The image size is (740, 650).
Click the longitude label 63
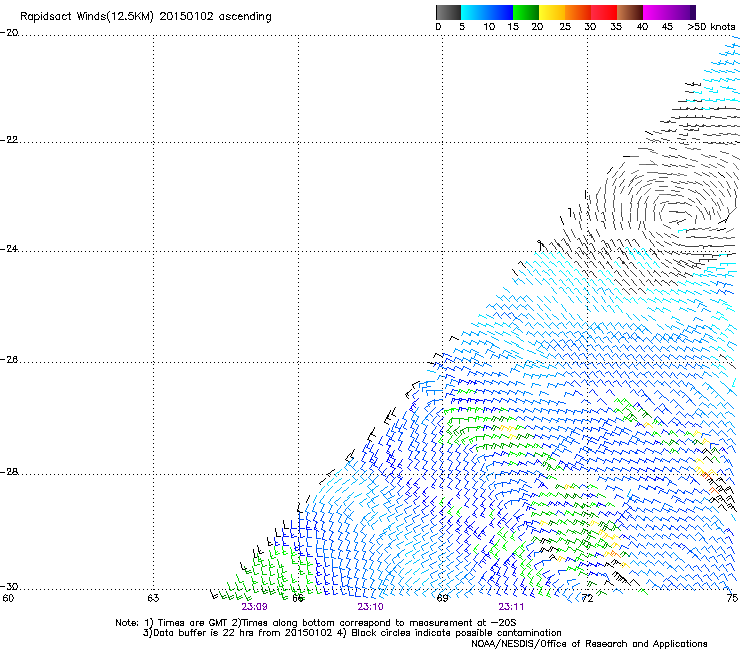153,598
